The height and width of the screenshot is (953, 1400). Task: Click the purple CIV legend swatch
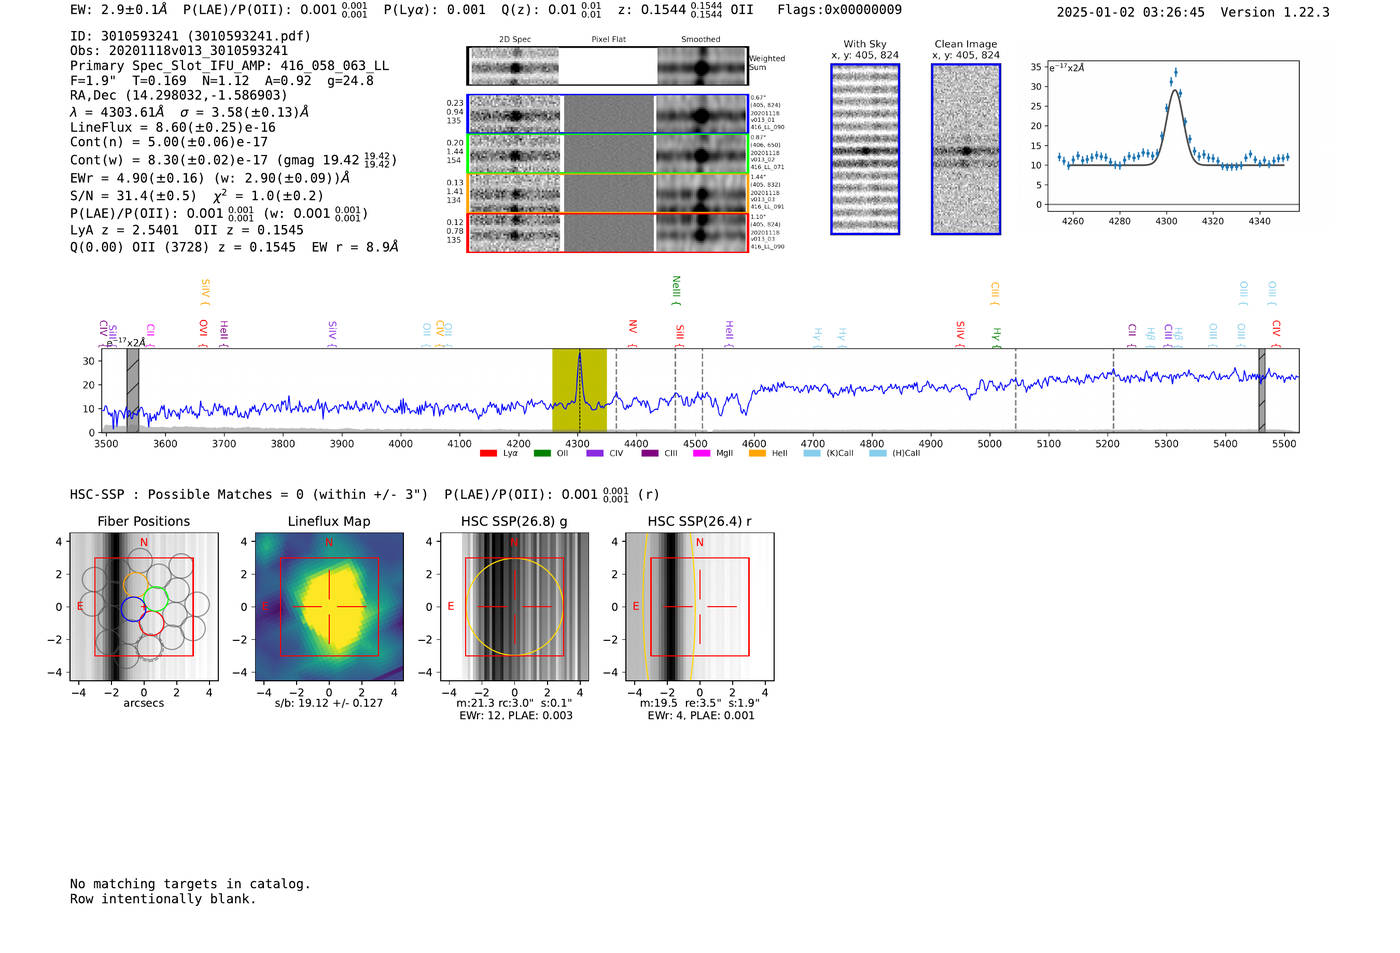click(x=595, y=453)
